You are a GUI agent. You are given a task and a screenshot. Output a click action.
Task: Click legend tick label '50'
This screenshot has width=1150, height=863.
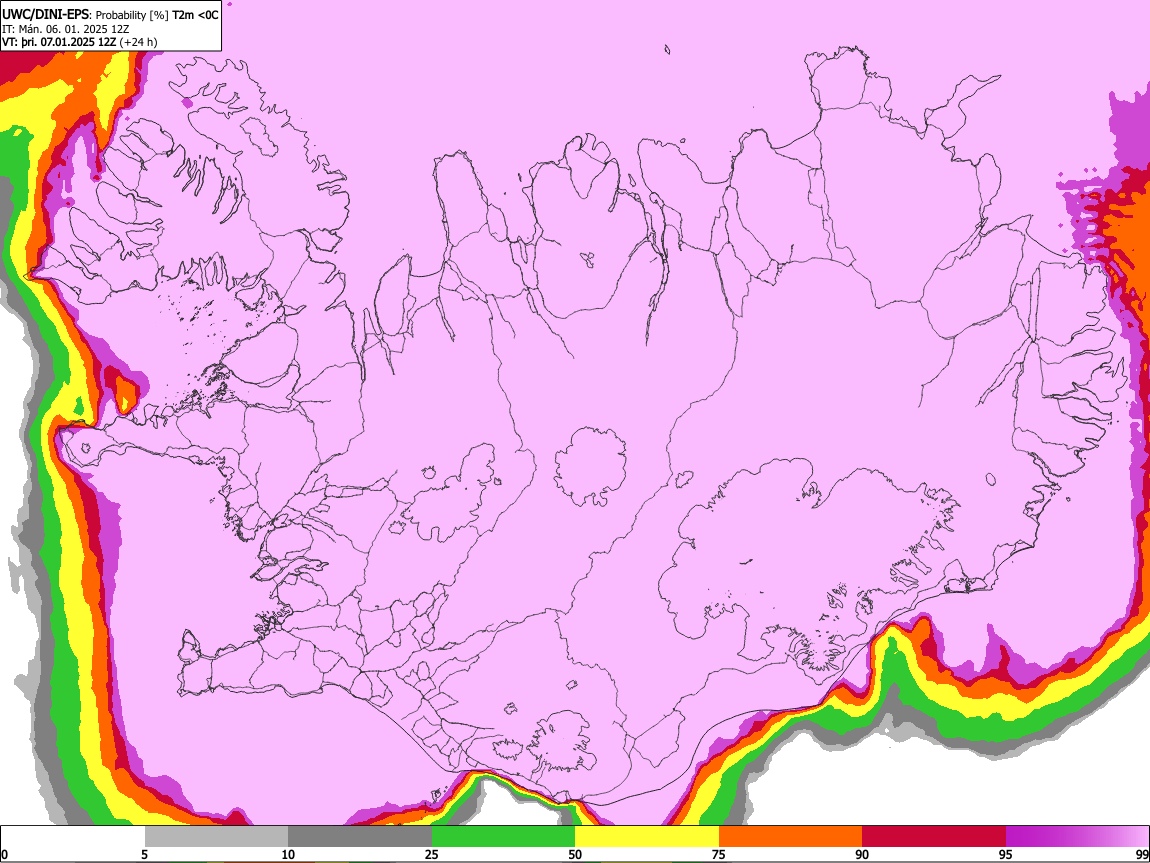pos(575,855)
